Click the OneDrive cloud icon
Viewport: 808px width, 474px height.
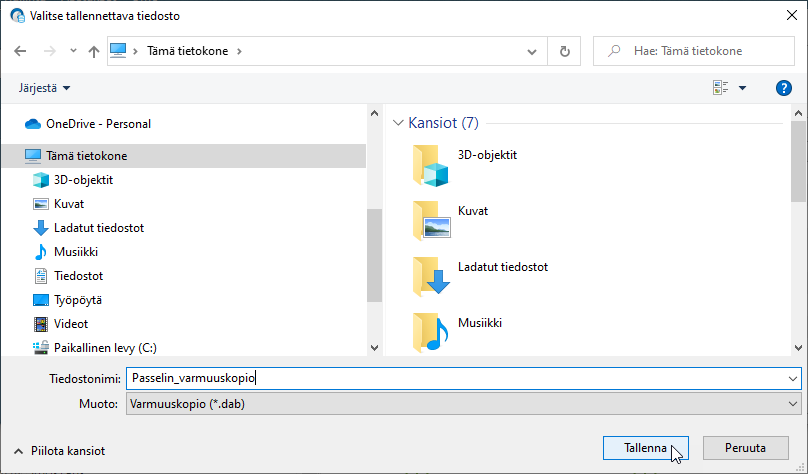coord(33,124)
